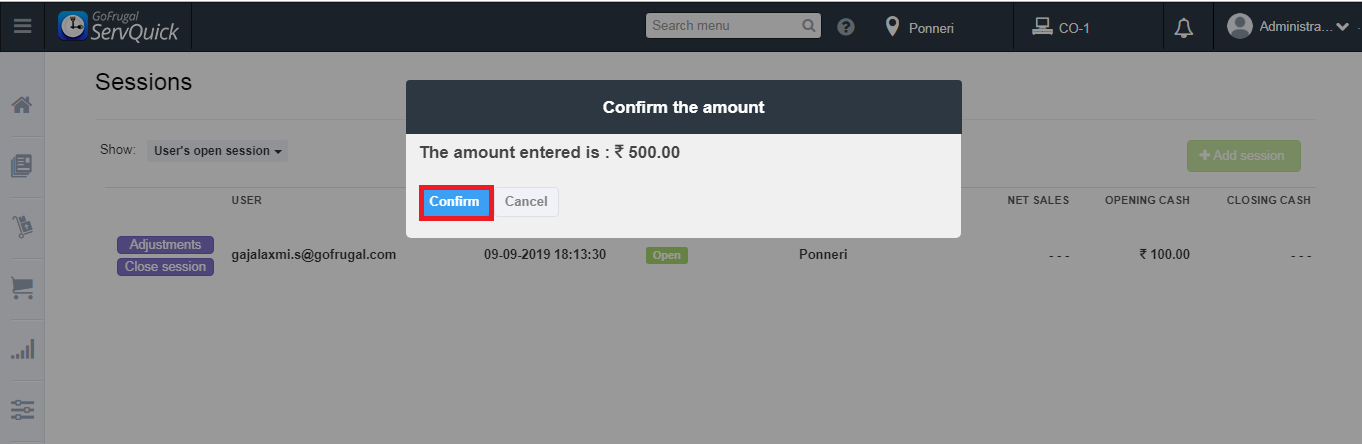Open the hamburger menu icon
This screenshot has height=444, width=1362.
click(22, 27)
